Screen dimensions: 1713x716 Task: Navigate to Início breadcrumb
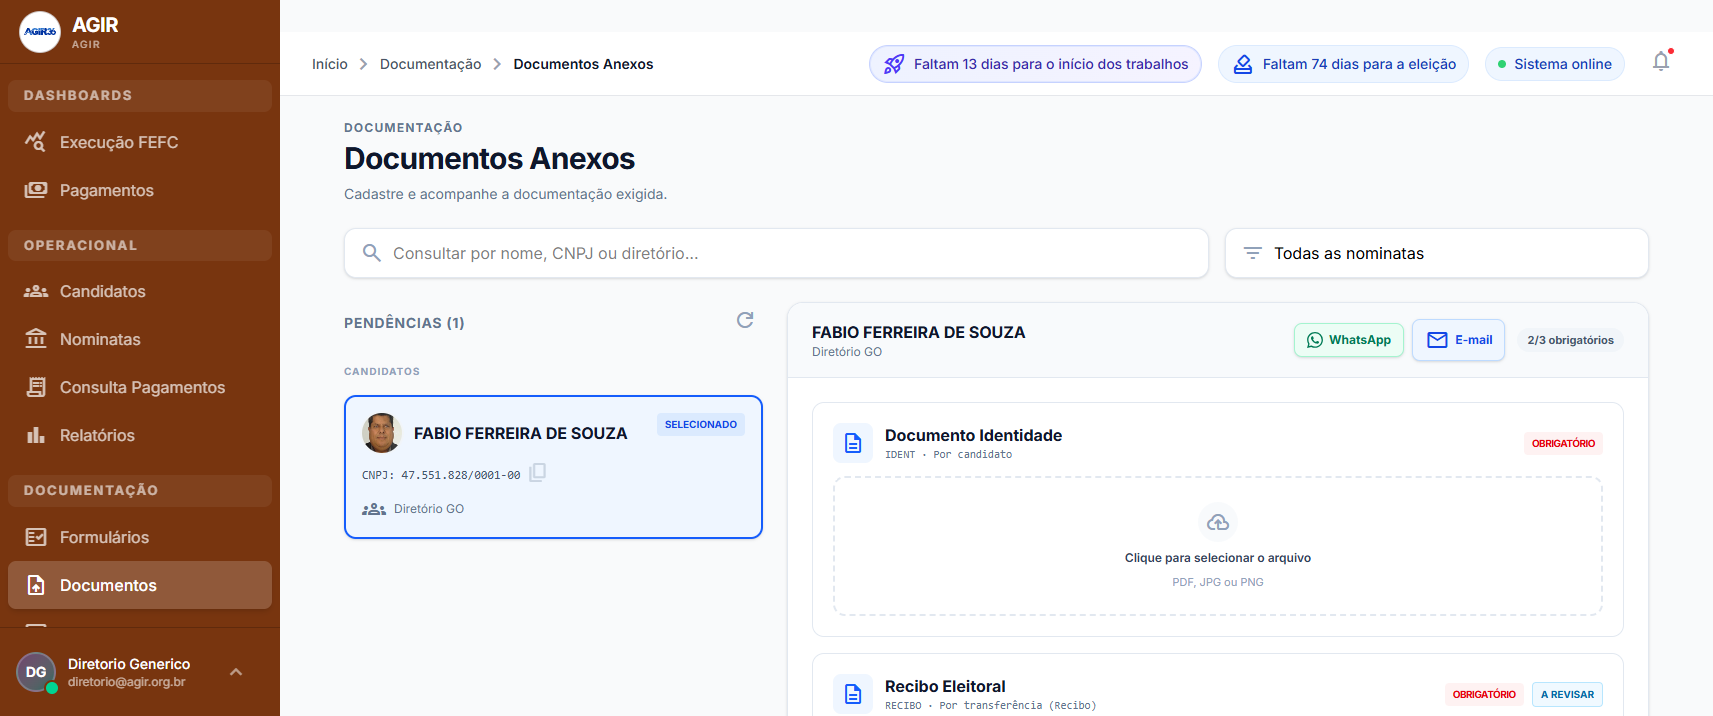(x=330, y=64)
